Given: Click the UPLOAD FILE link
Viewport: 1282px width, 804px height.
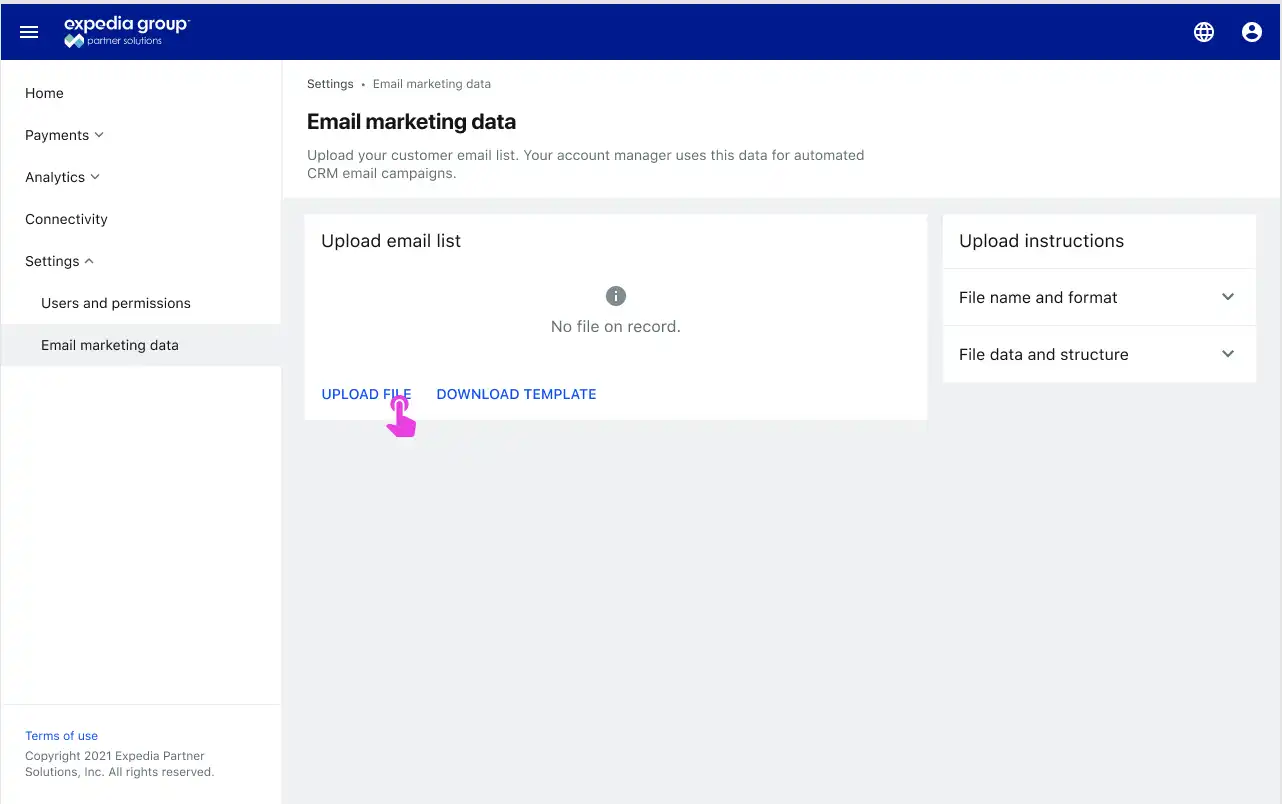Looking at the screenshot, I should 366,394.
